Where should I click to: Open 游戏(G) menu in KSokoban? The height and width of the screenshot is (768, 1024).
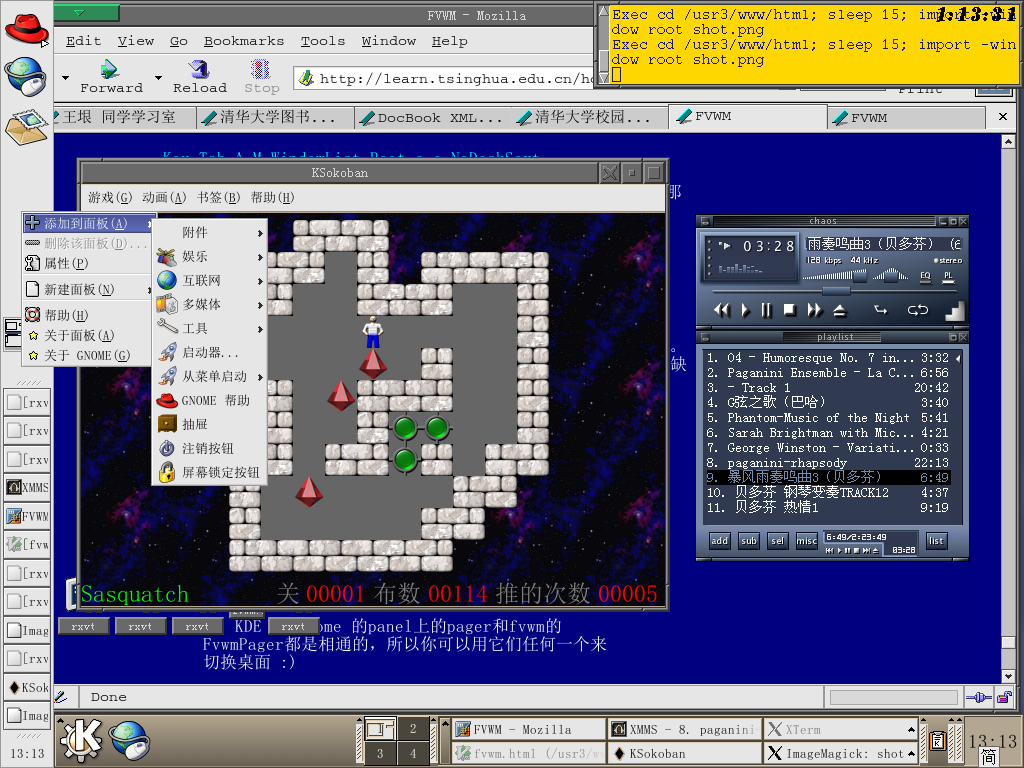coord(110,197)
